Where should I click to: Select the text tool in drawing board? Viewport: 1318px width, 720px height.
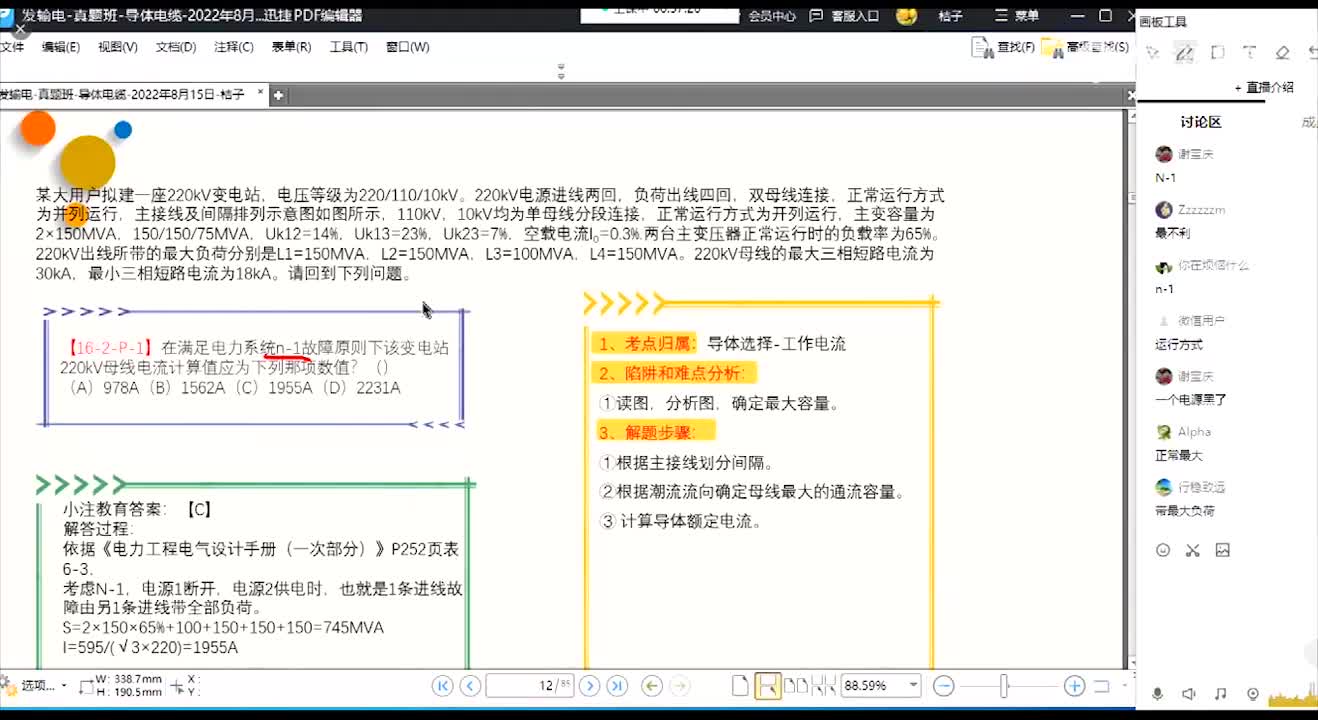click(1249, 53)
